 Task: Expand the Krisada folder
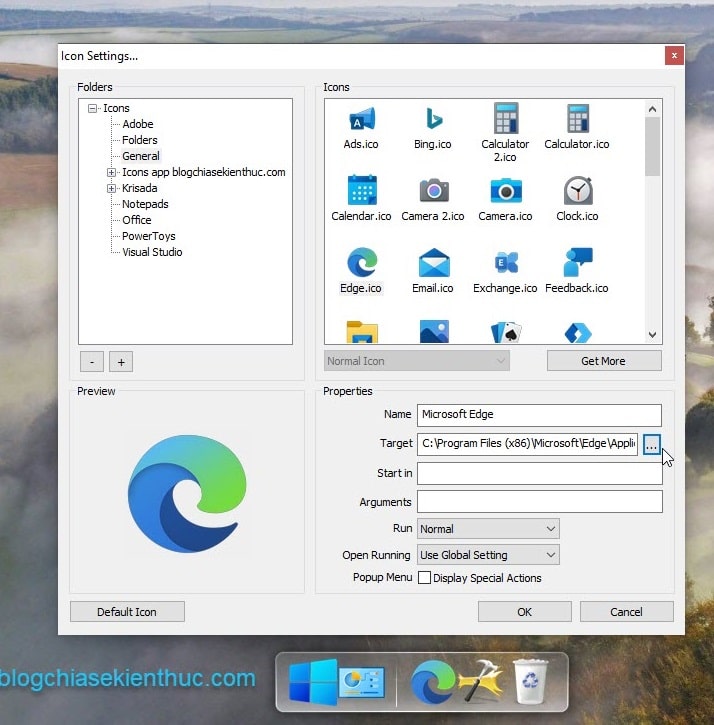pos(111,188)
